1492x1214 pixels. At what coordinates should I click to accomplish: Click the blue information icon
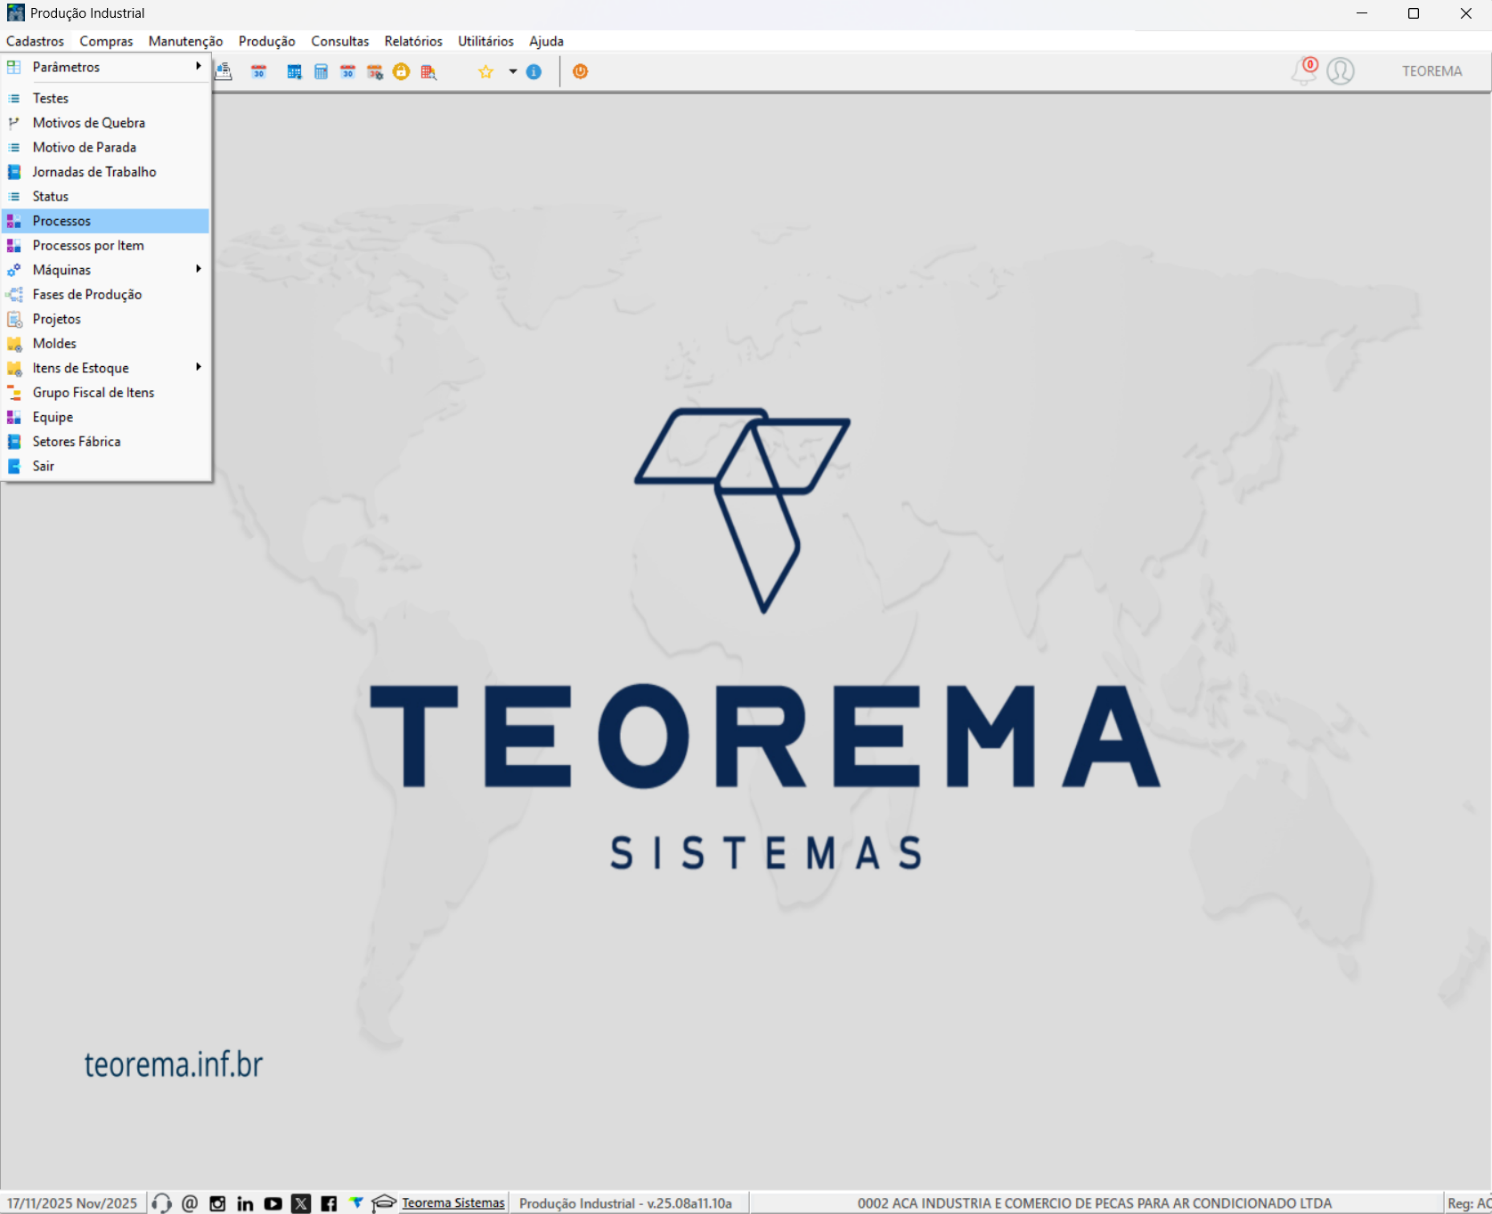(534, 72)
